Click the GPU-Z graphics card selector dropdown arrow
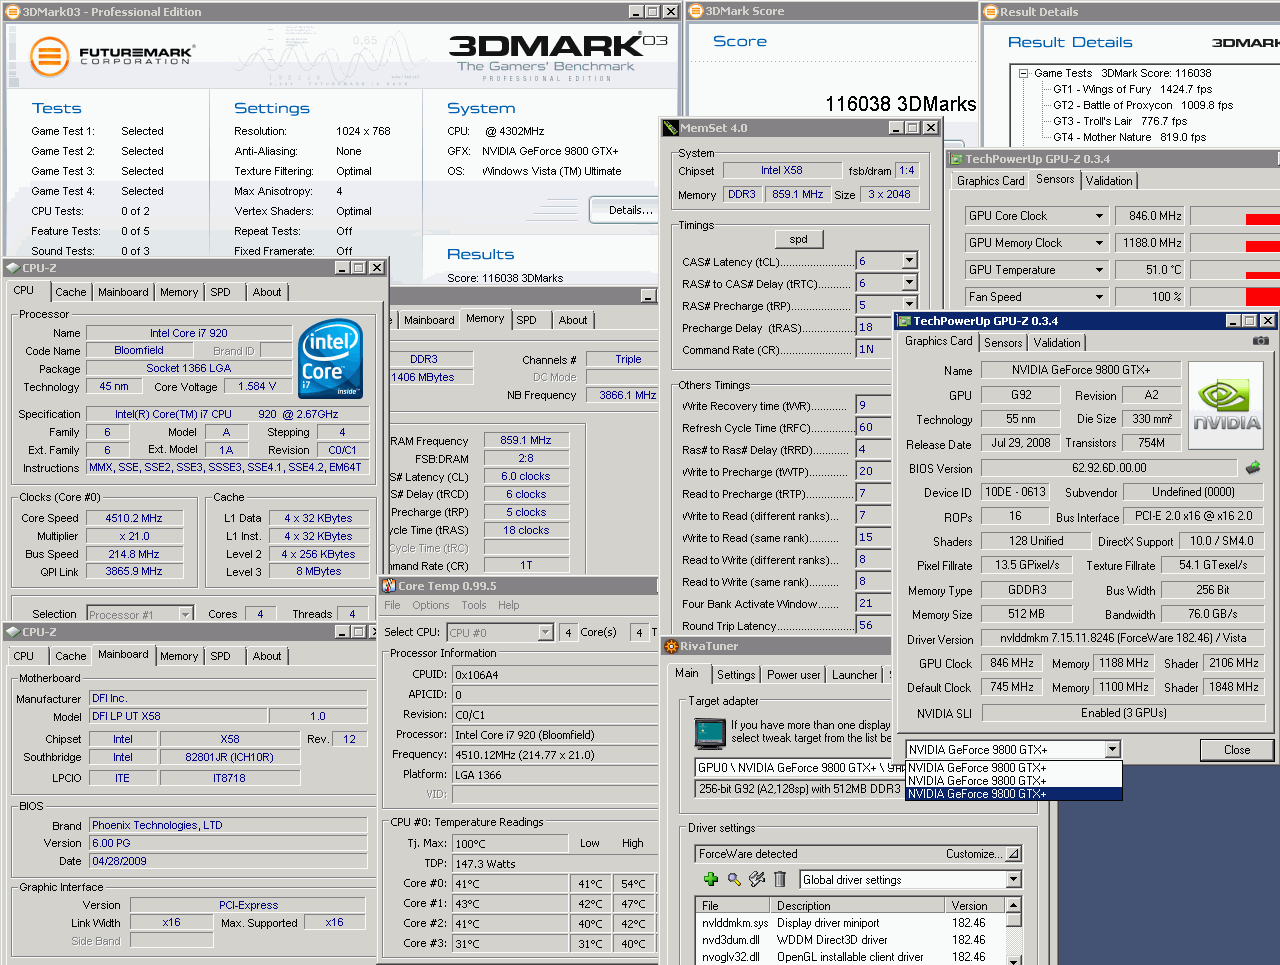The image size is (1280, 965). 1112,750
